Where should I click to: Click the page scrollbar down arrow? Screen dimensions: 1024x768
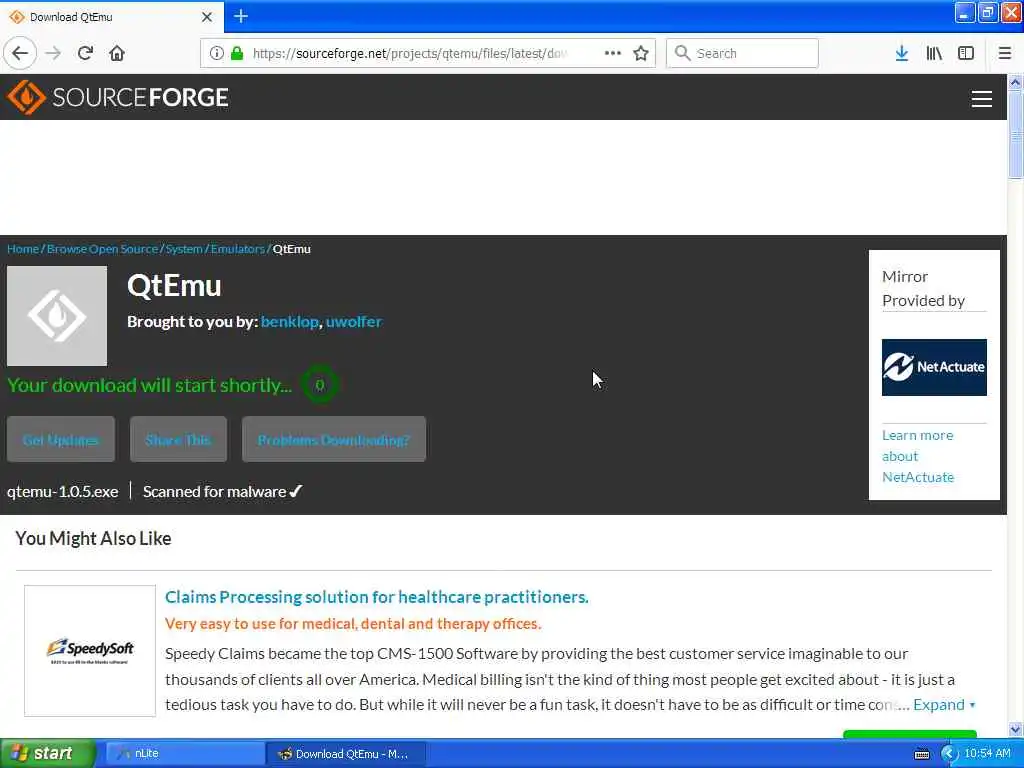click(x=1015, y=729)
